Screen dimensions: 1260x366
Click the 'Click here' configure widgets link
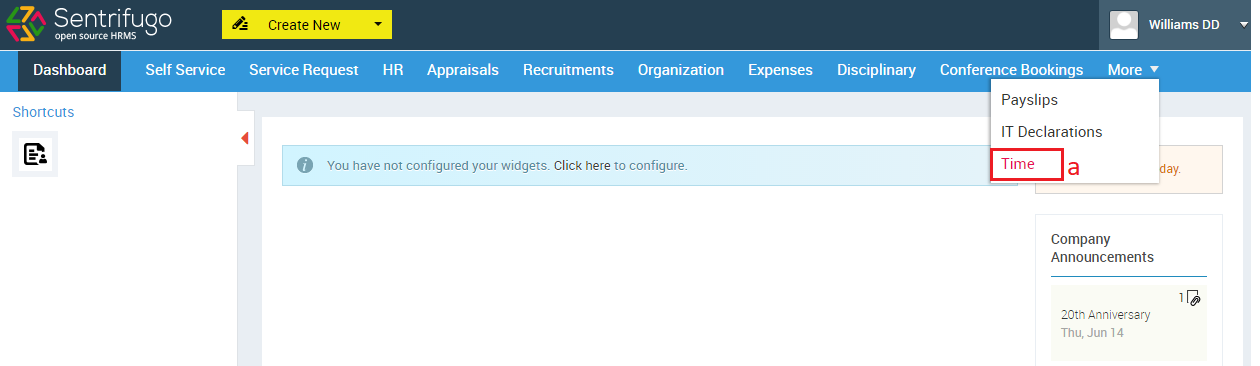pos(582,165)
